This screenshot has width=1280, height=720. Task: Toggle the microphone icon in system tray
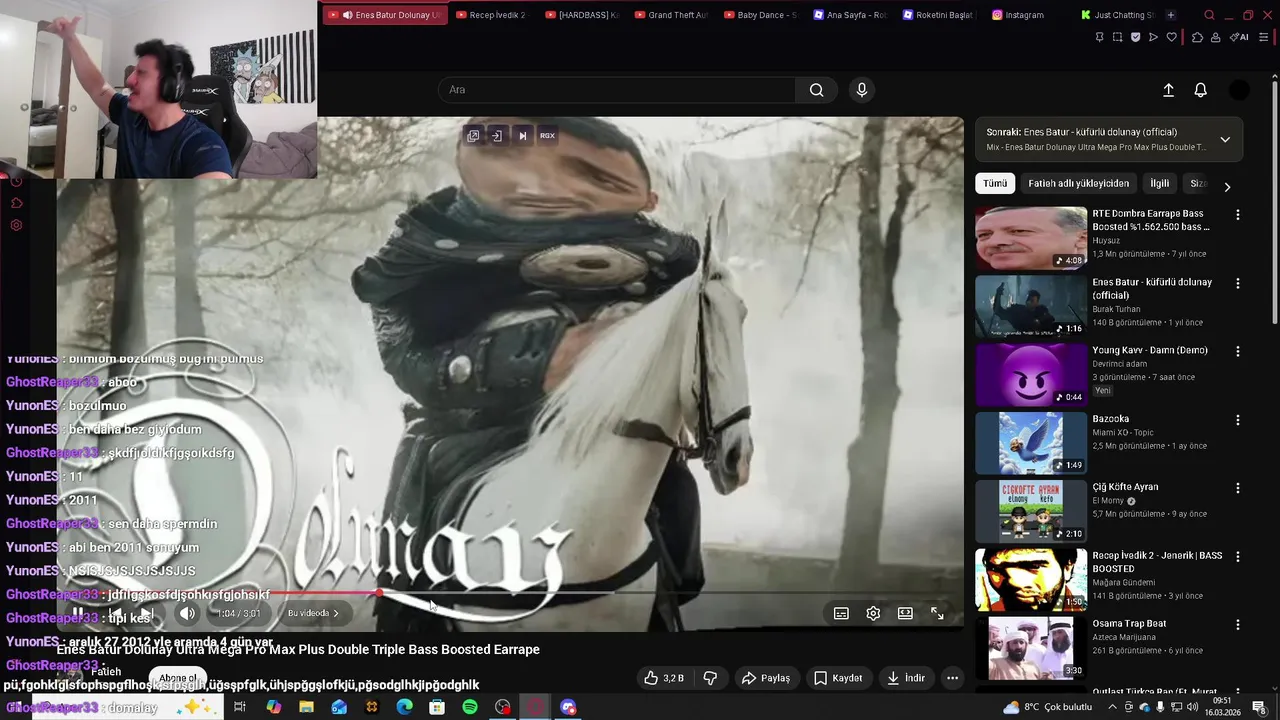pos(1160,707)
